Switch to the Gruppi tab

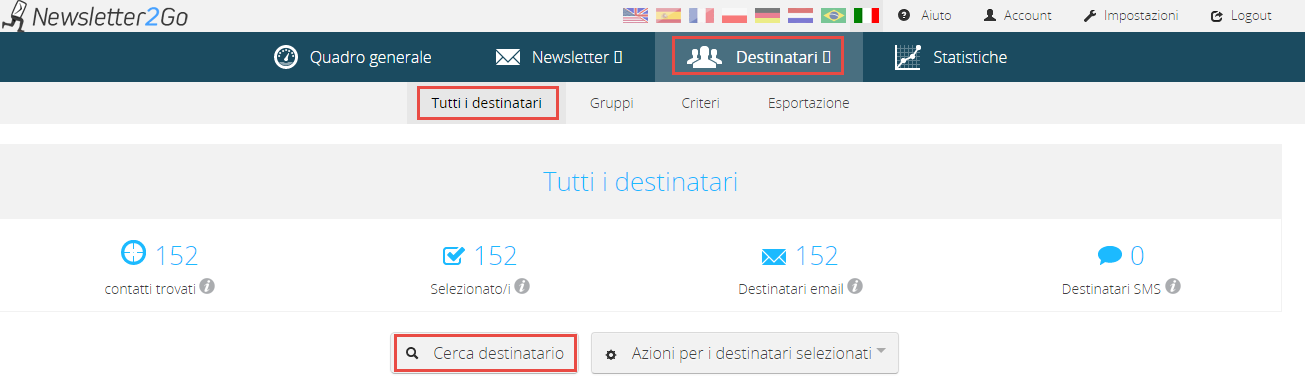click(x=611, y=103)
